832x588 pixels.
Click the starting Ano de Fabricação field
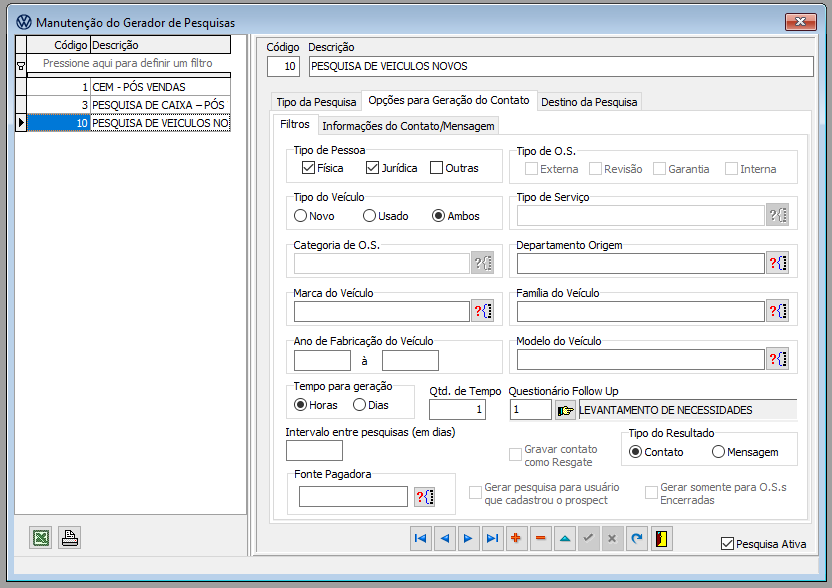click(x=322, y=360)
